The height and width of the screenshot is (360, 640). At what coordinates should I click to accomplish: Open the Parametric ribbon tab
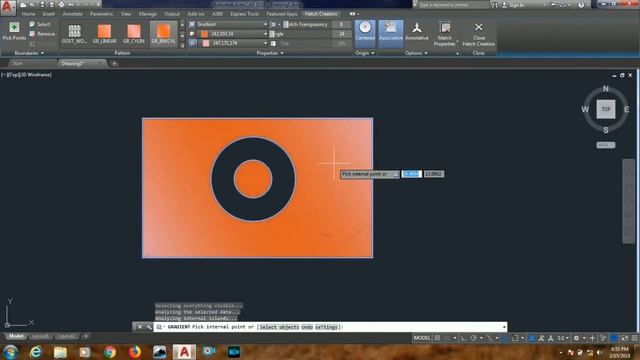[x=102, y=14]
